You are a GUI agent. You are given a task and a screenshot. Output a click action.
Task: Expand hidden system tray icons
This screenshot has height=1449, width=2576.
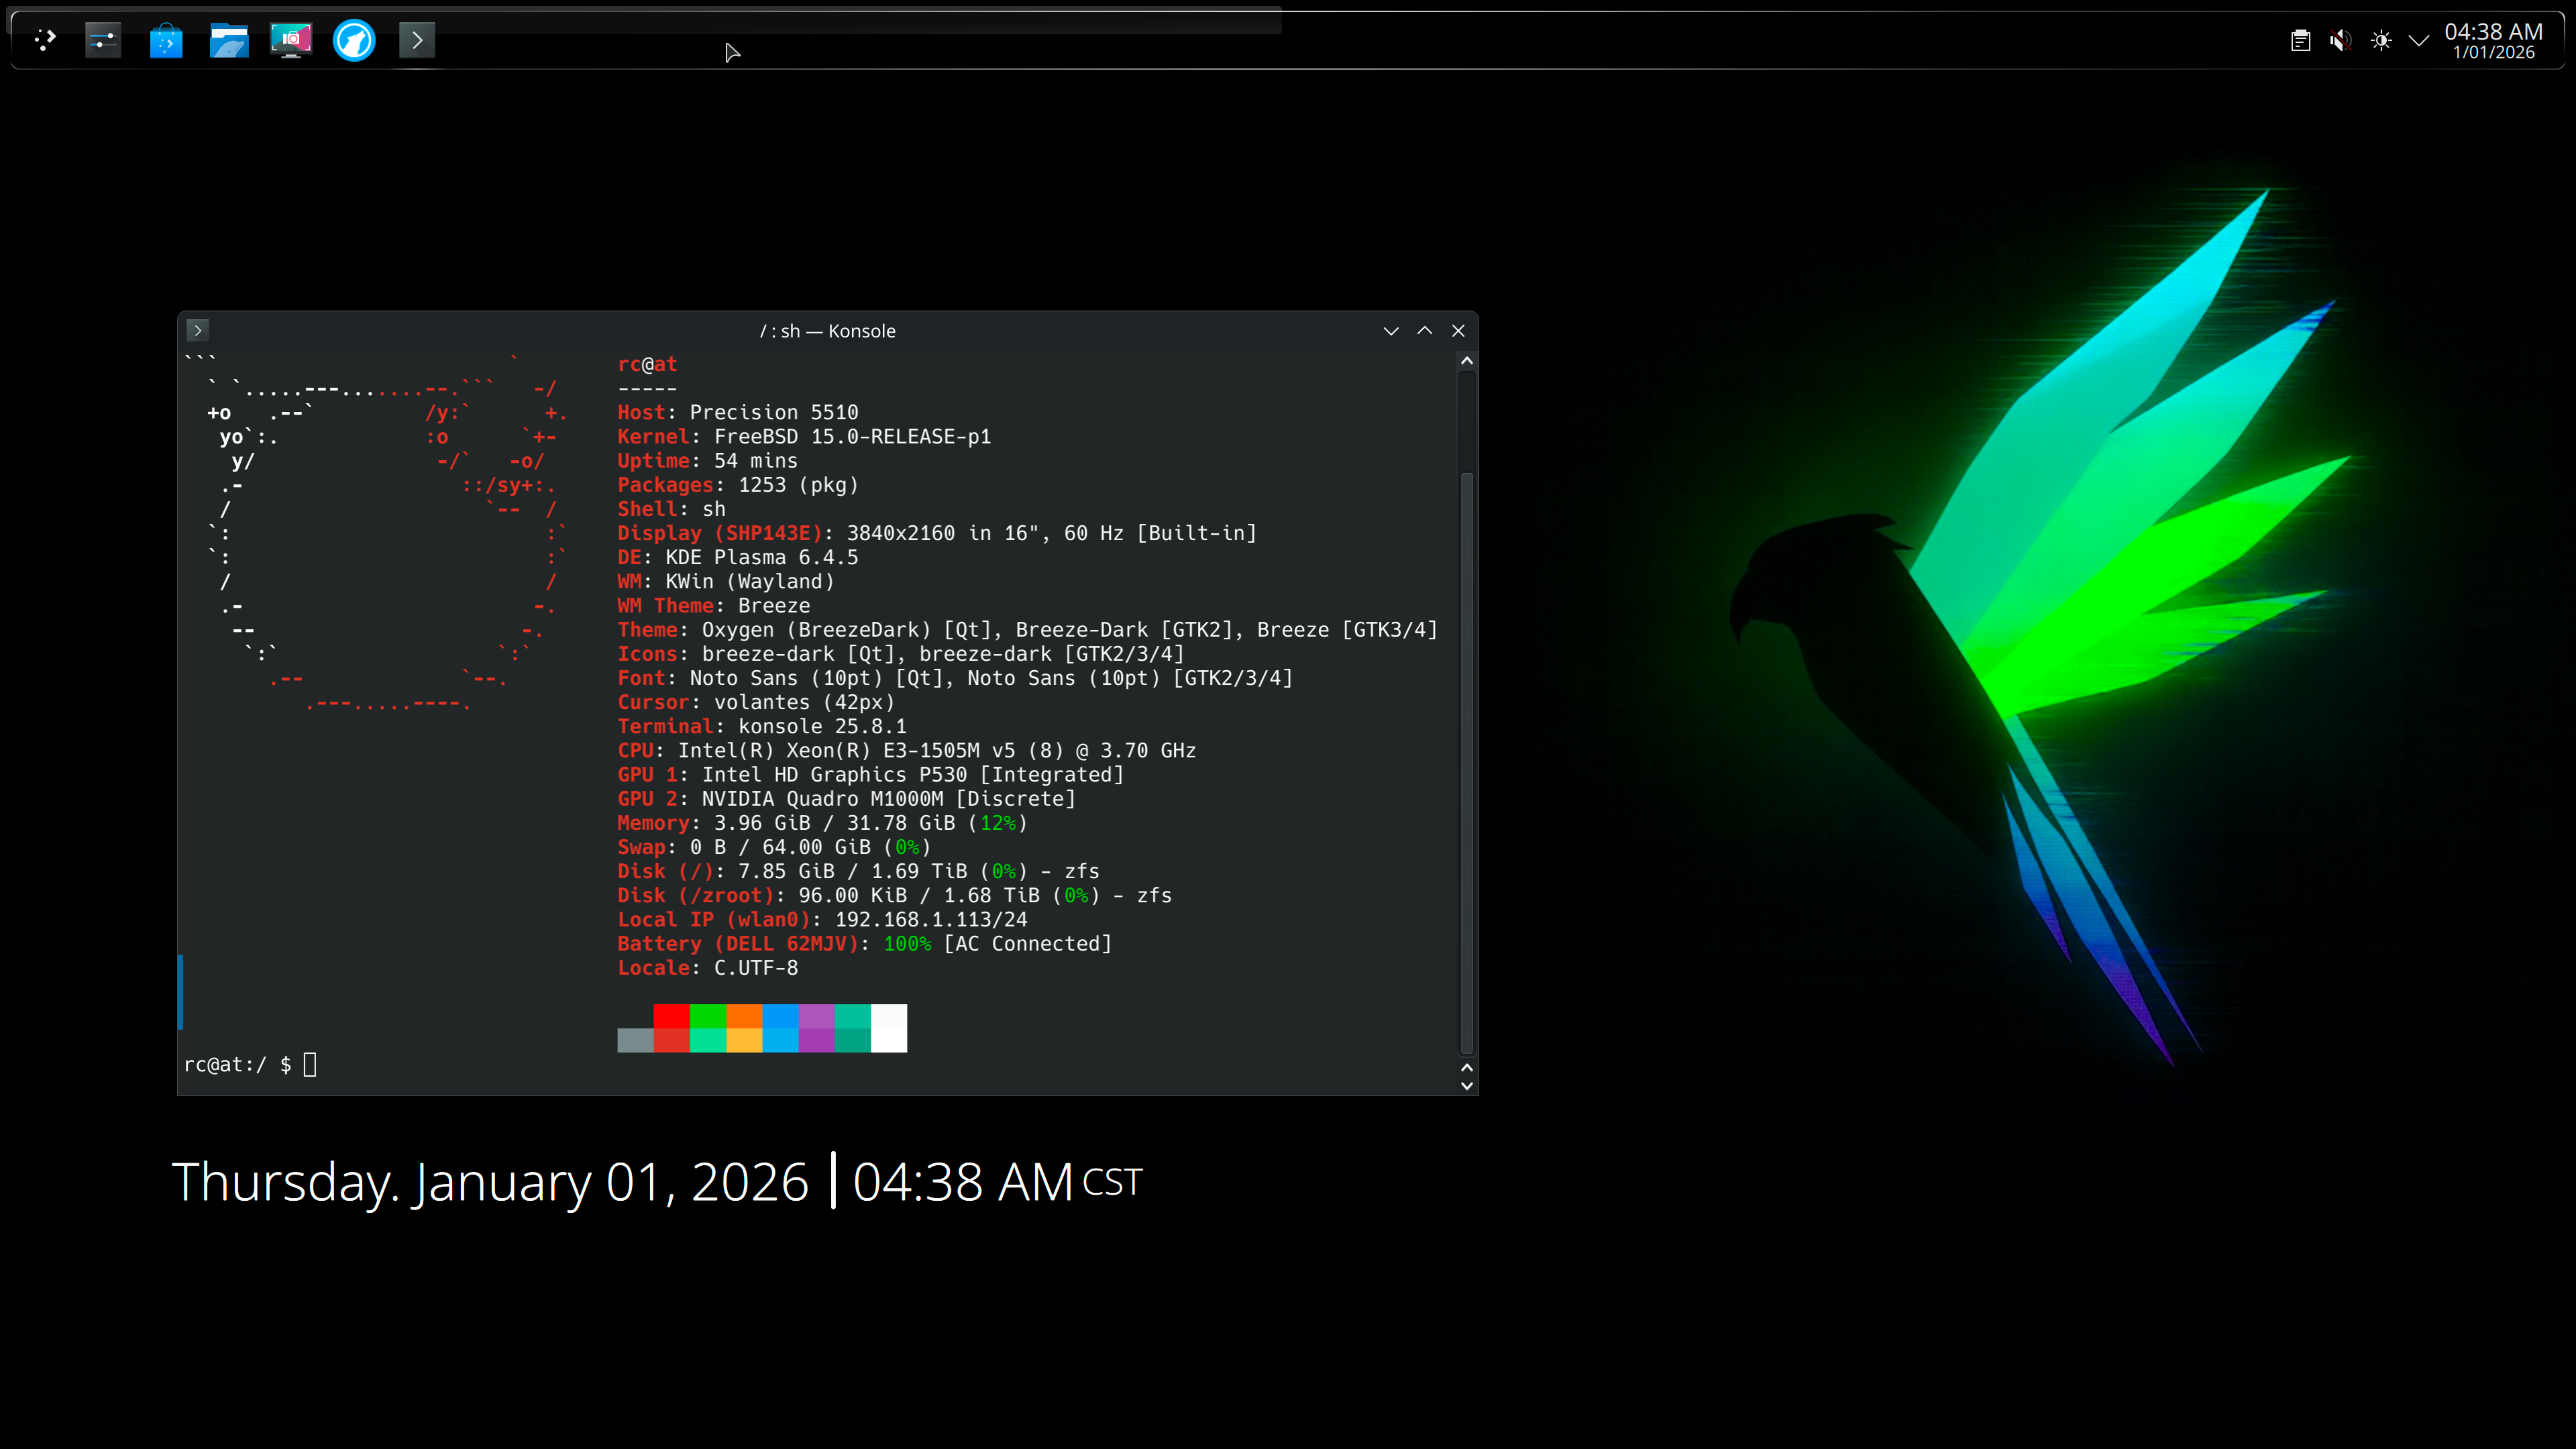2419,40
